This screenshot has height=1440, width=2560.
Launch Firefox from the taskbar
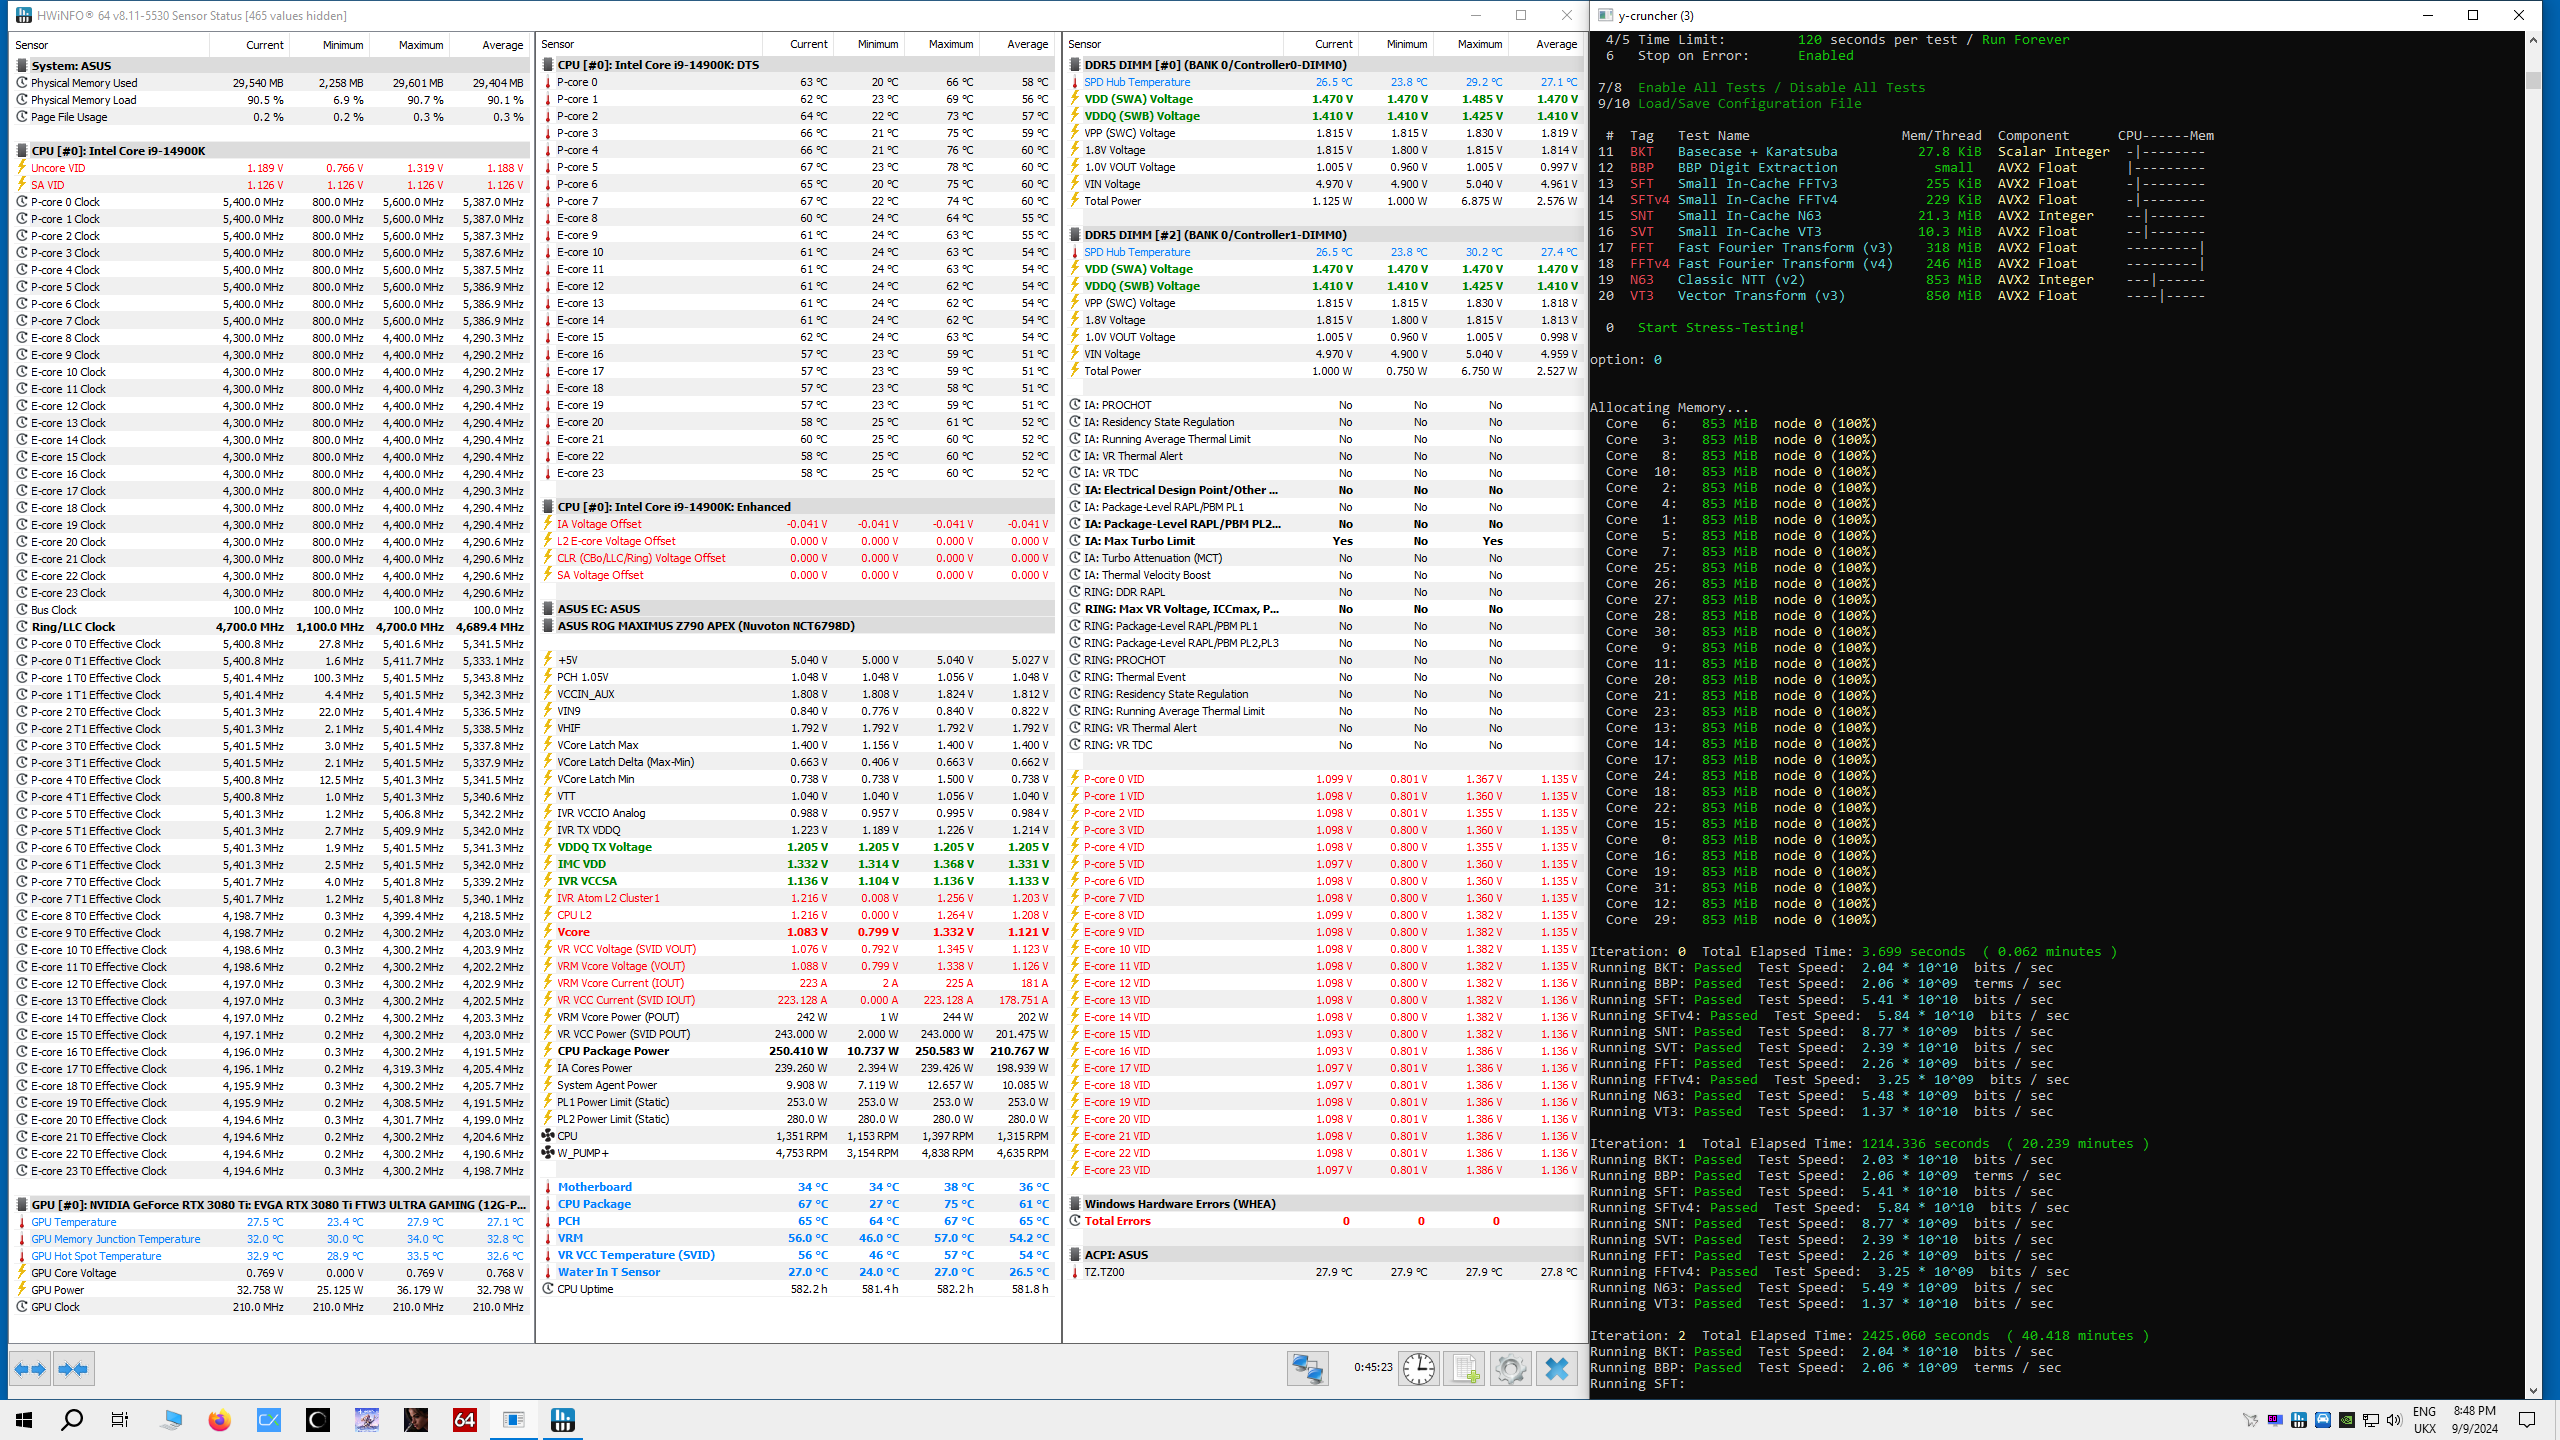pos(219,1420)
